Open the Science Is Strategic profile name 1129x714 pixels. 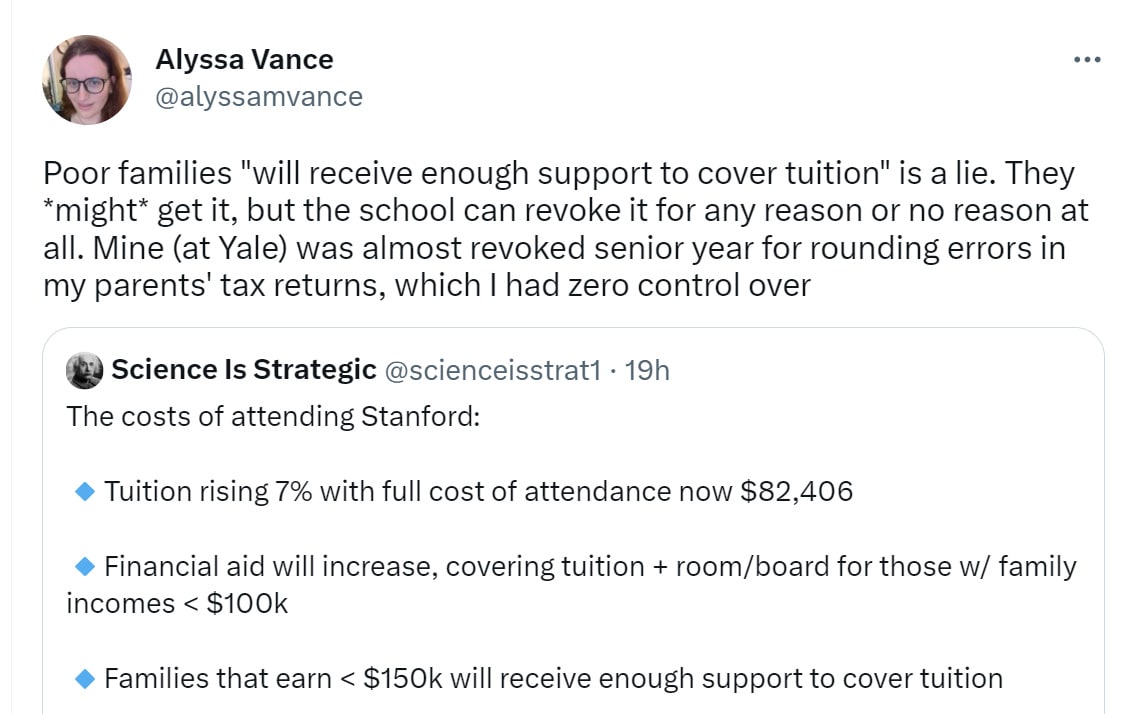243,370
